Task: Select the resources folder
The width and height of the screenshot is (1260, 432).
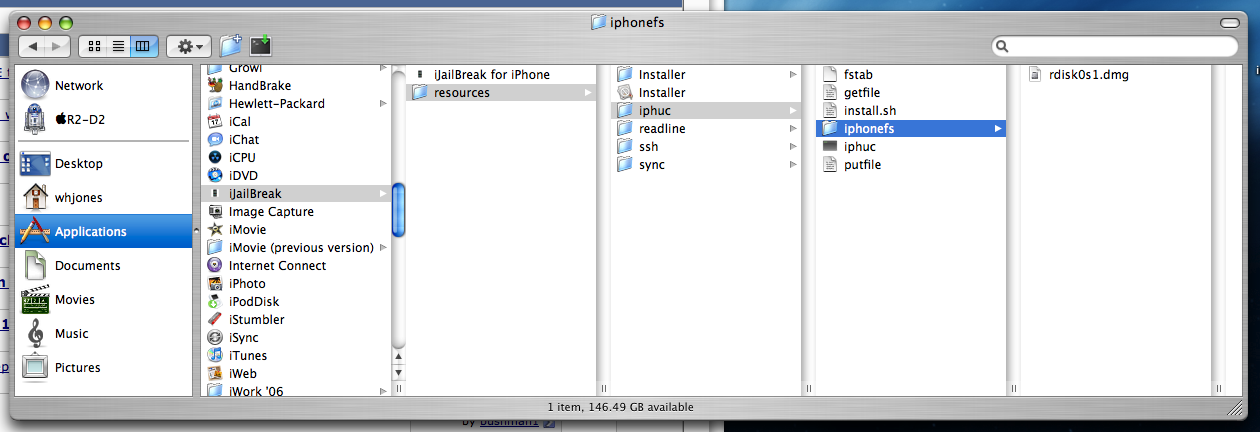Action: [502, 93]
